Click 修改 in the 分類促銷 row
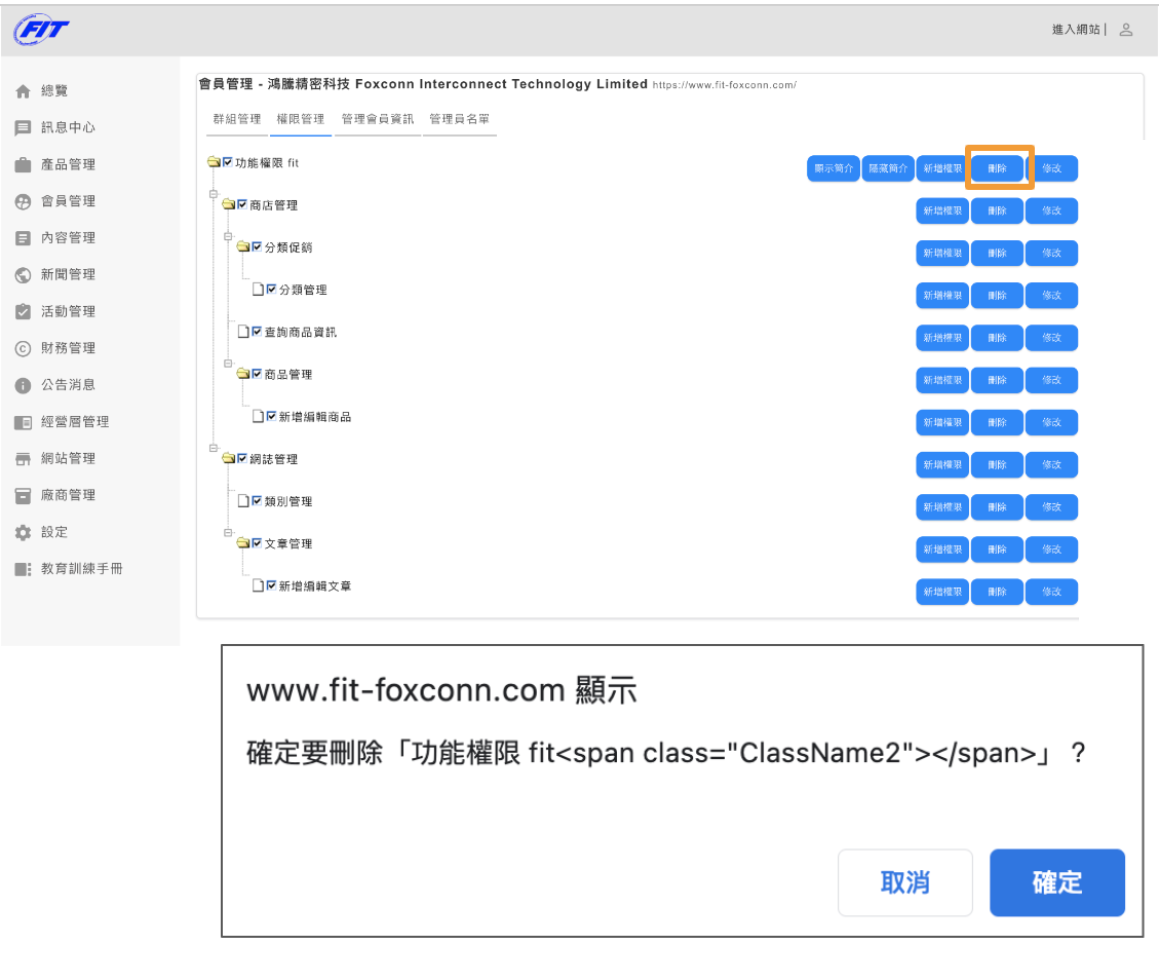Viewport: 1160px width, 956px height. coord(1051,253)
